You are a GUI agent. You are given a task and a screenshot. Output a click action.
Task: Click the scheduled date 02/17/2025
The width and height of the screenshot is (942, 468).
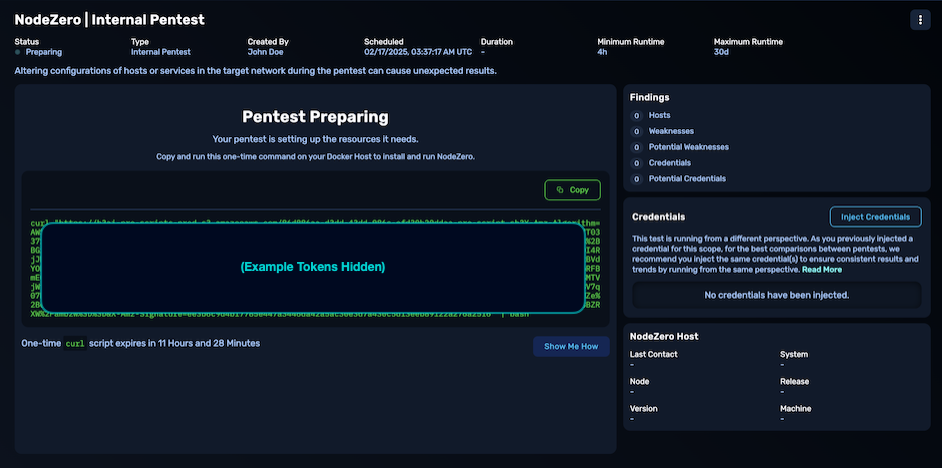click(x=418, y=52)
